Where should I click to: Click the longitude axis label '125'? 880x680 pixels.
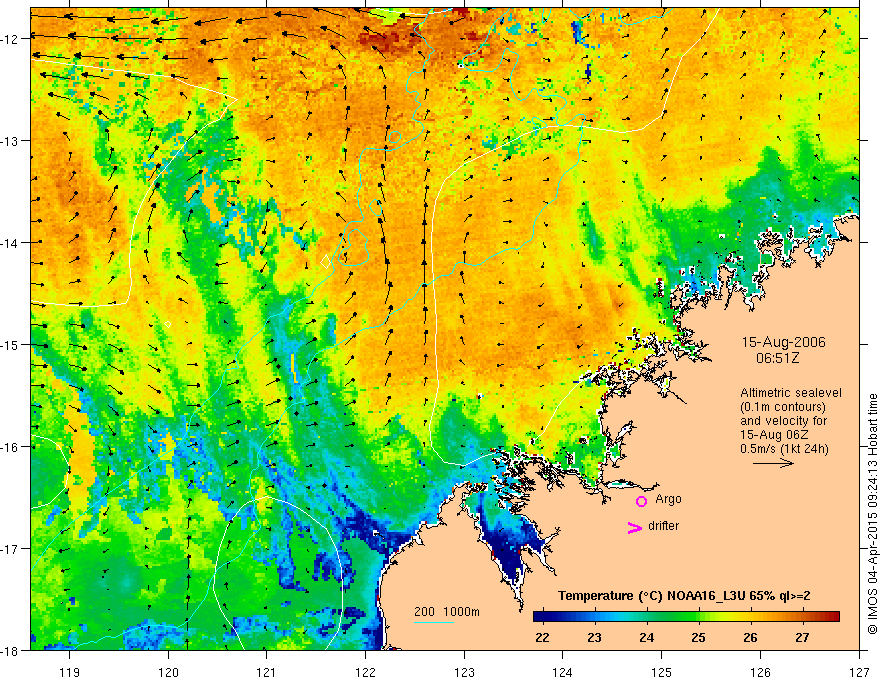[662, 672]
